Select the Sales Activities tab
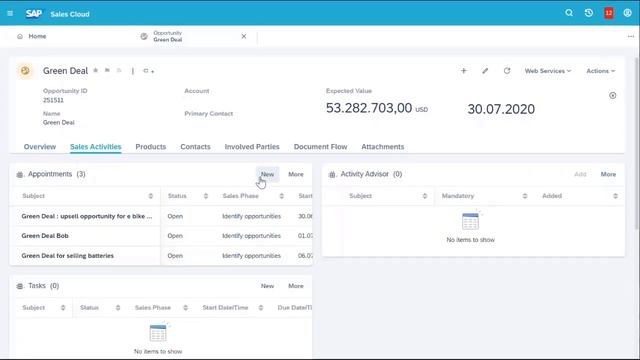 click(x=96, y=147)
